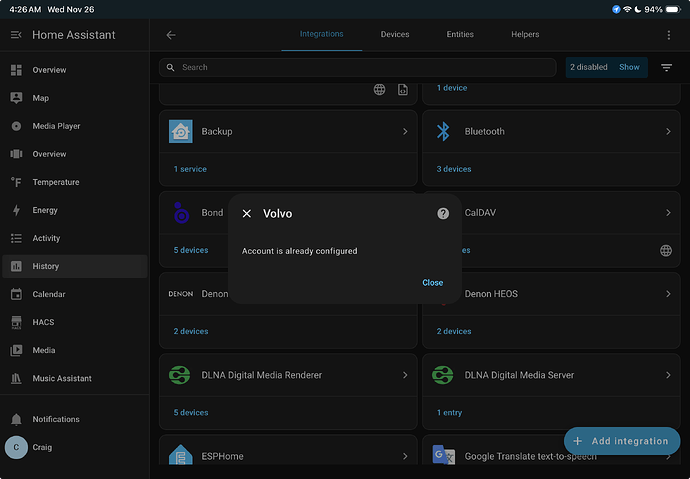Open Music Assistant in sidebar
This screenshot has height=479, width=690.
pyautogui.click(x=62, y=378)
